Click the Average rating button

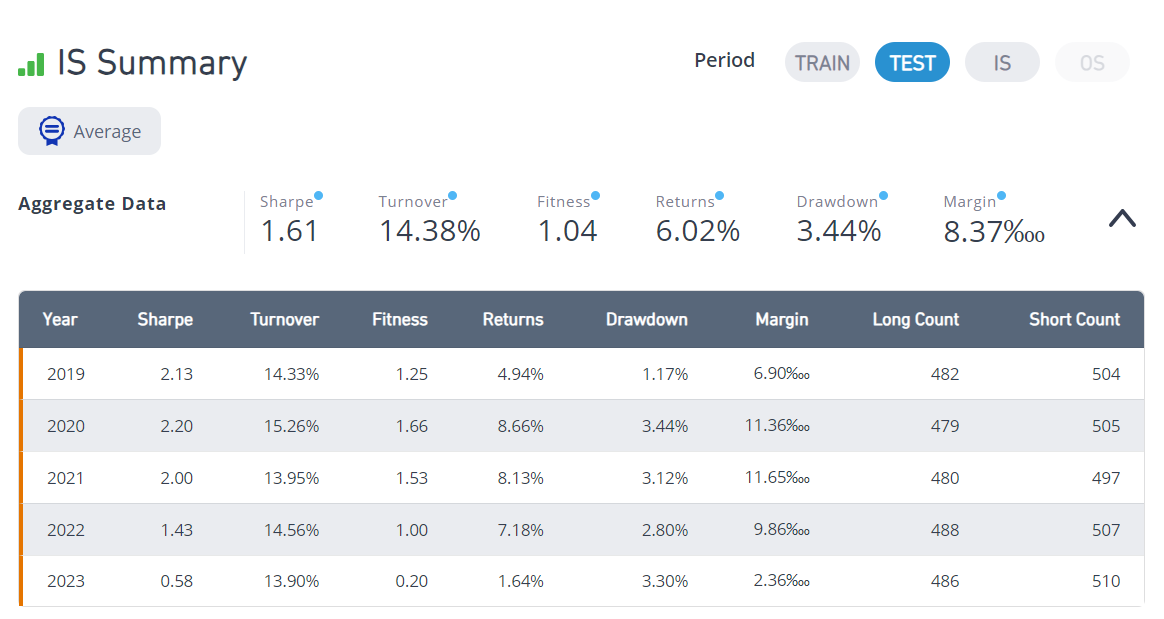[x=89, y=131]
